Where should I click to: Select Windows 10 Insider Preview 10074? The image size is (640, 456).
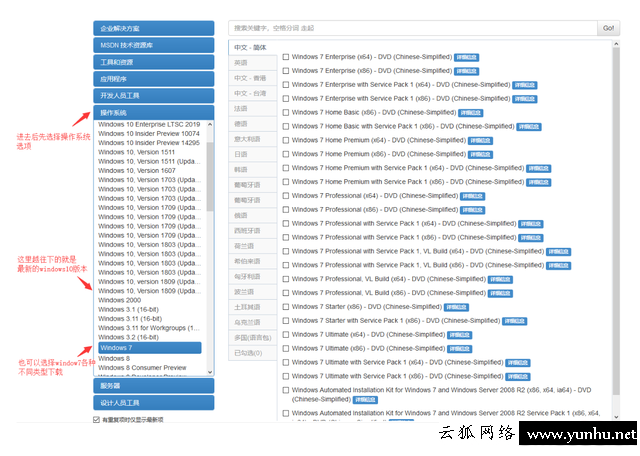point(149,133)
